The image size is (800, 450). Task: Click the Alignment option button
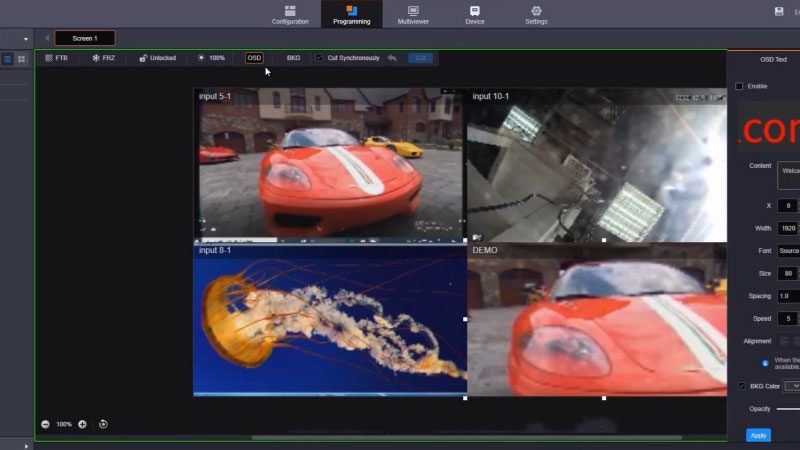click(784, 341)
